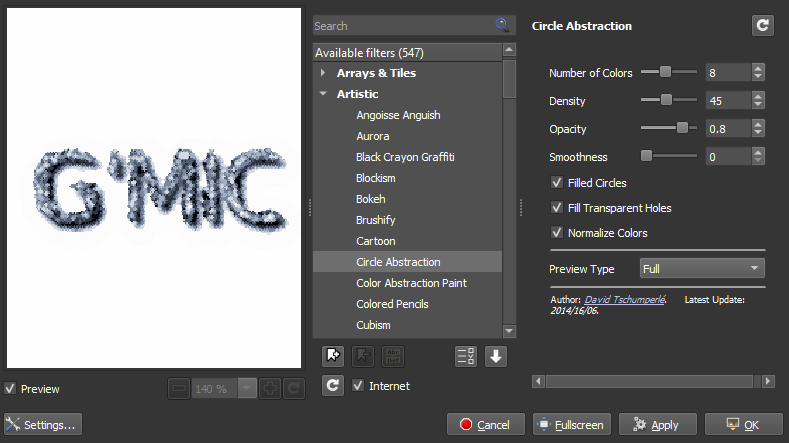789x443 pixels.
Task: Click the Cancel button
Action: (486, 424)
